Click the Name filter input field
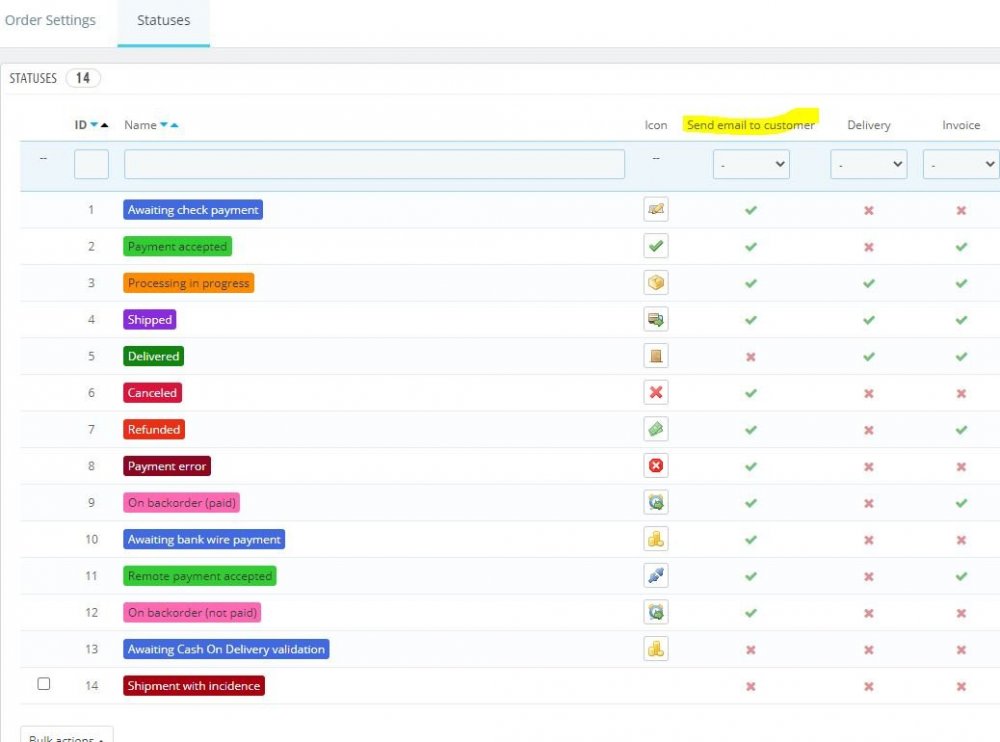1000x742 pixels. [x=374, y=164]
